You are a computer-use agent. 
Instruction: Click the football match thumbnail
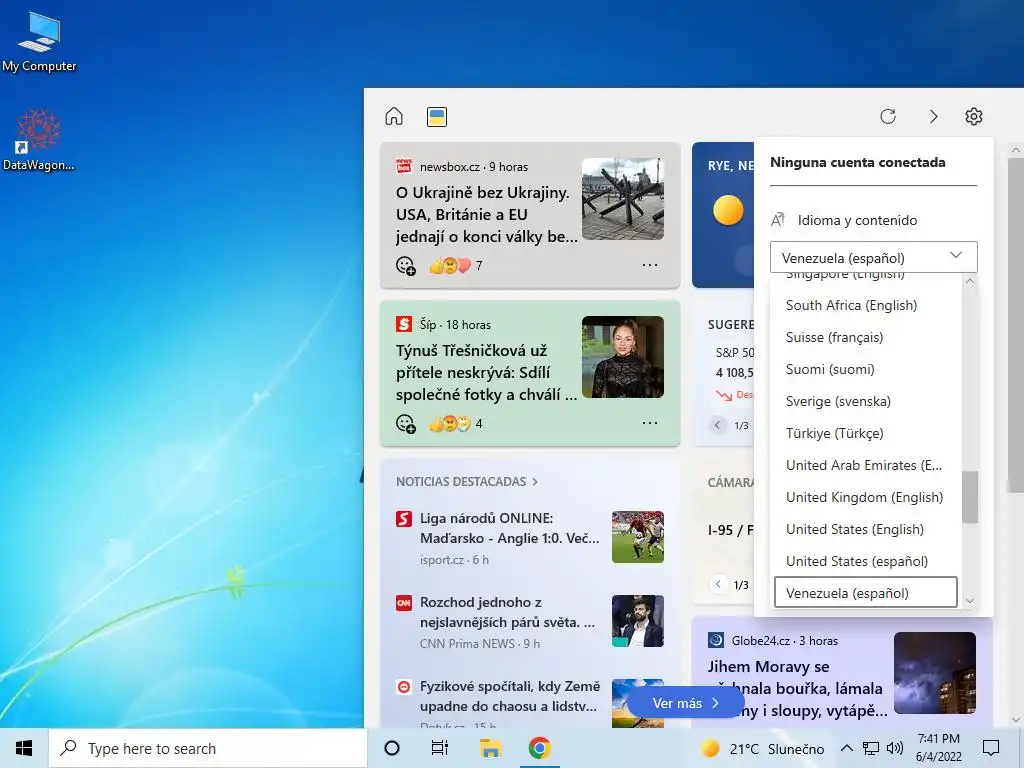point(637,537)
